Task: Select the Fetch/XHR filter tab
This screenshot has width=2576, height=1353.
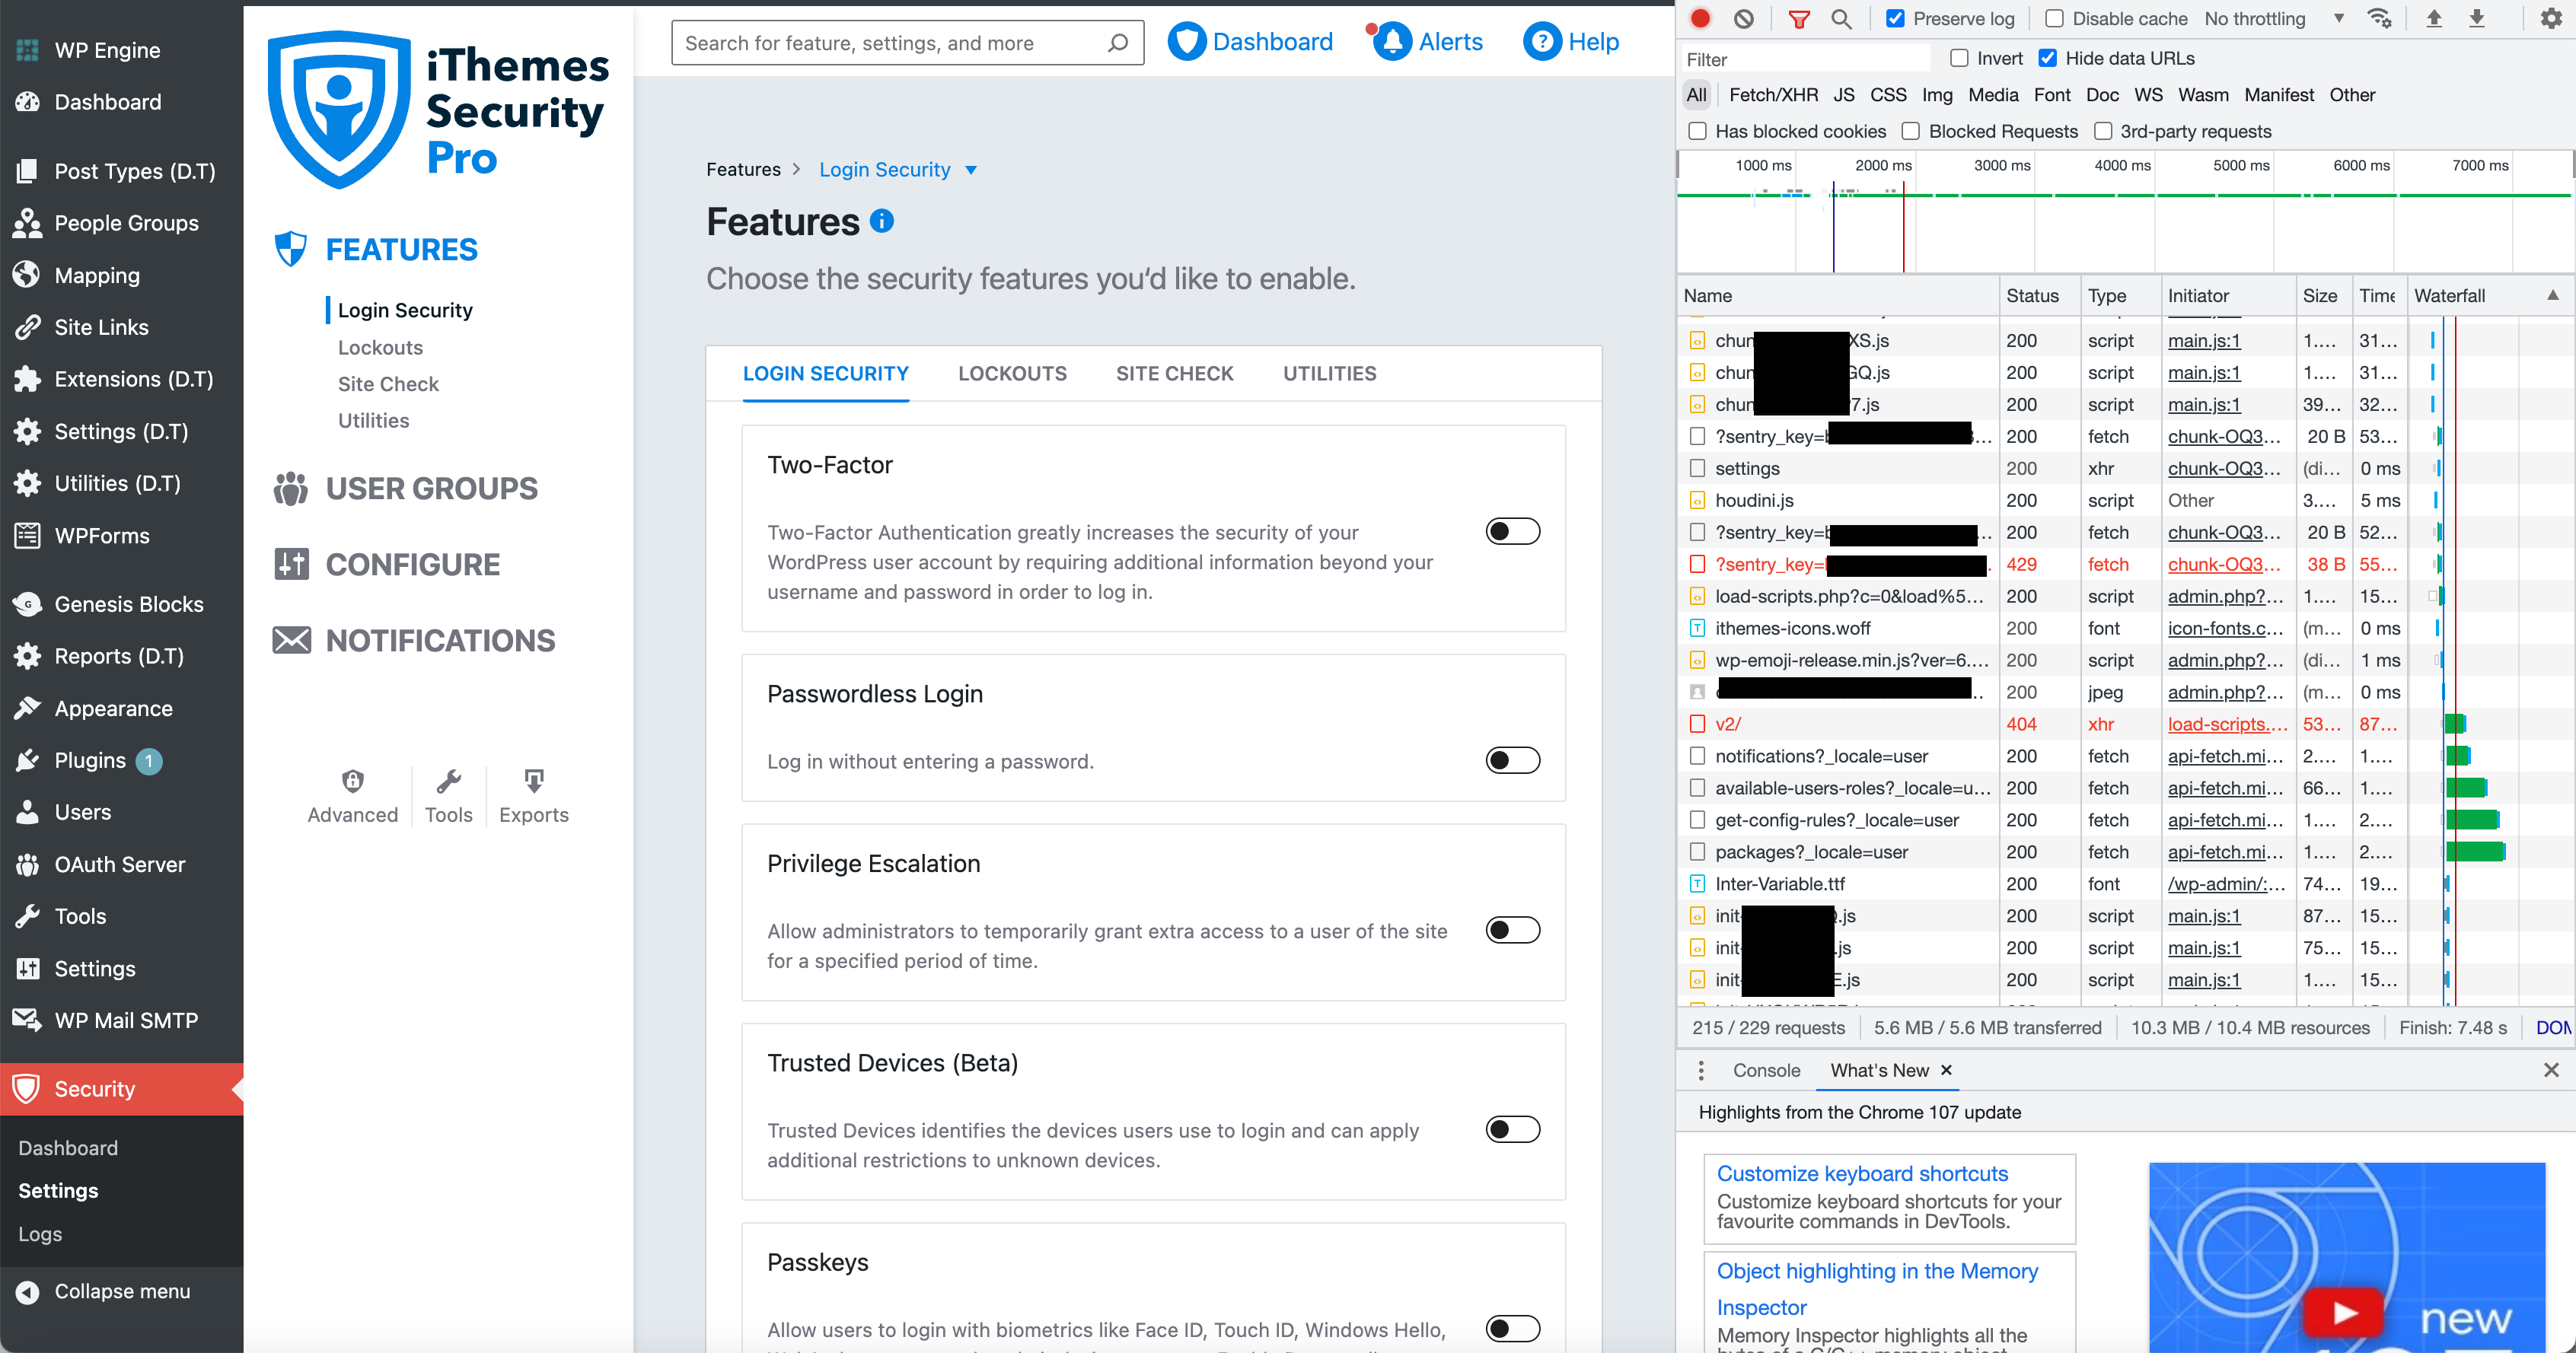Action: pyautogui.click(x=1773, y=95)
